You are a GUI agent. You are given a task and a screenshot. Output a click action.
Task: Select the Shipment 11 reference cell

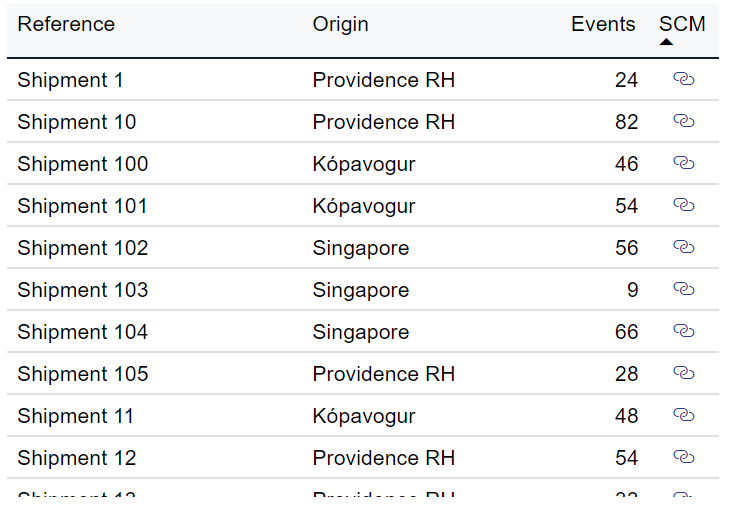(75, 416)
